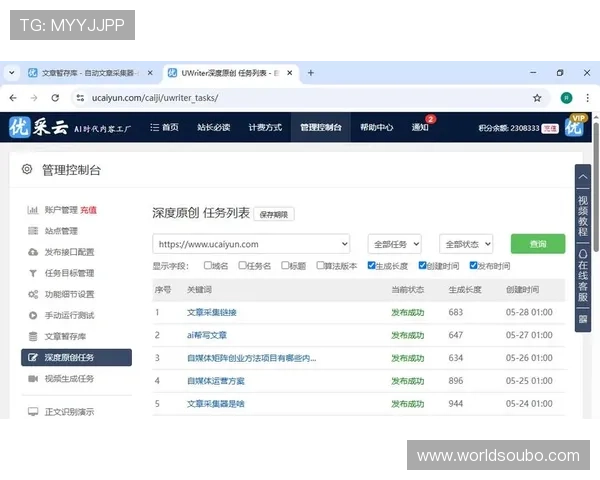The image size is (600, 480).
Task: Click the up chevron on right floating panel
Action: [x=583, y=177]
